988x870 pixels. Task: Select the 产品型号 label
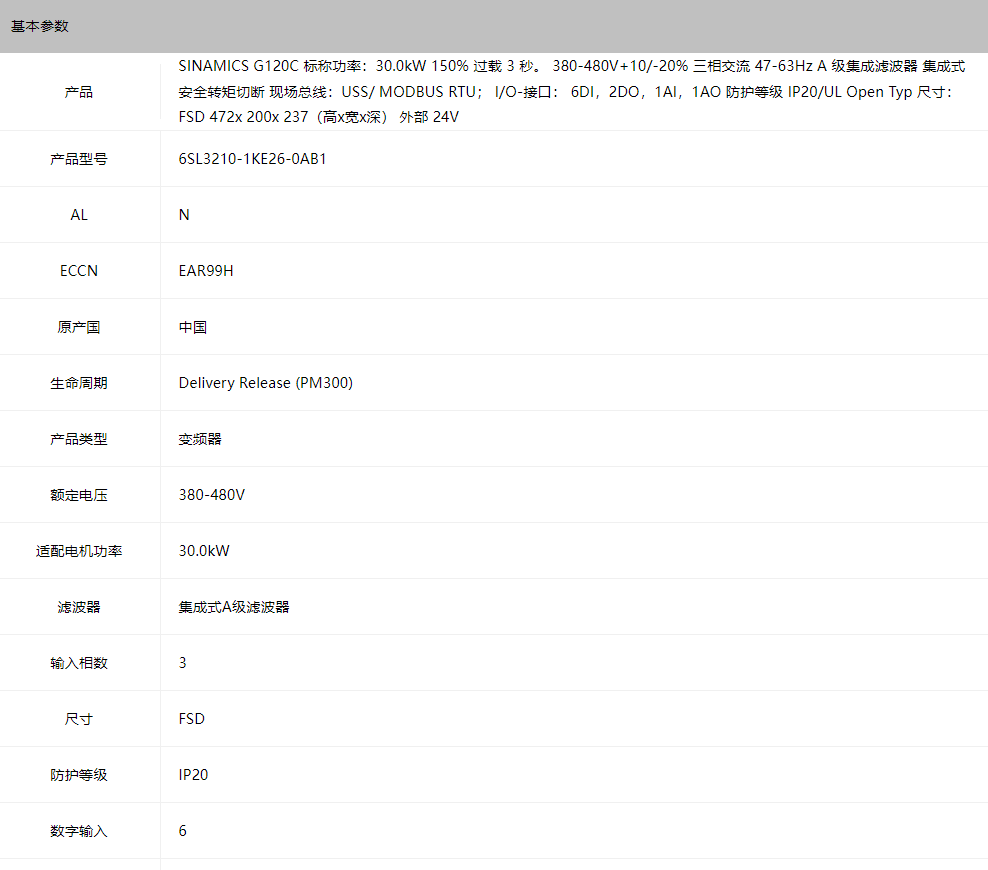click(79, 159)
